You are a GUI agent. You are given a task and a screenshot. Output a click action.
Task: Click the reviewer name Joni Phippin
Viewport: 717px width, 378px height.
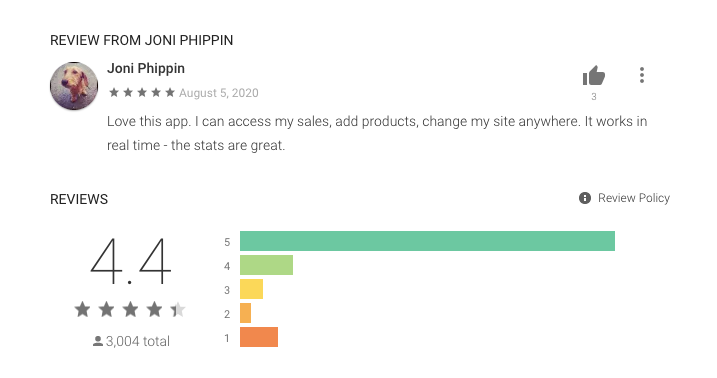[146, 69]
